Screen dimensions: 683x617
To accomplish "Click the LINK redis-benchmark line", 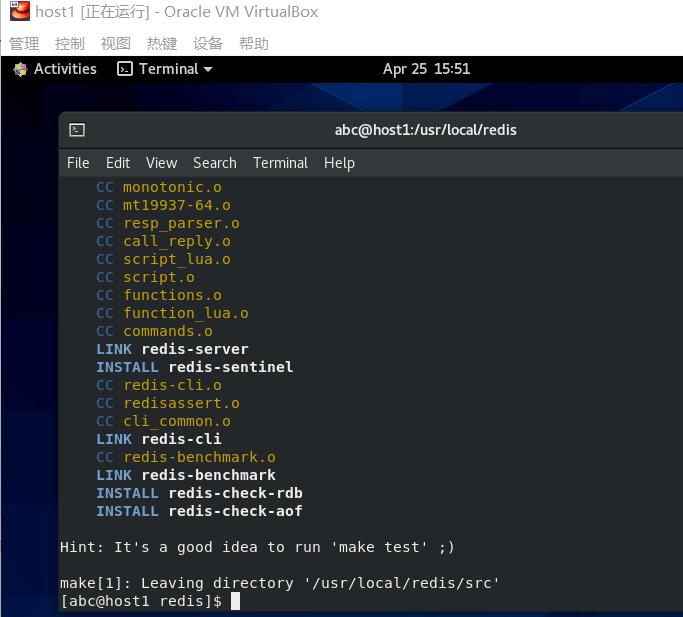I will [x=186, y=475].
